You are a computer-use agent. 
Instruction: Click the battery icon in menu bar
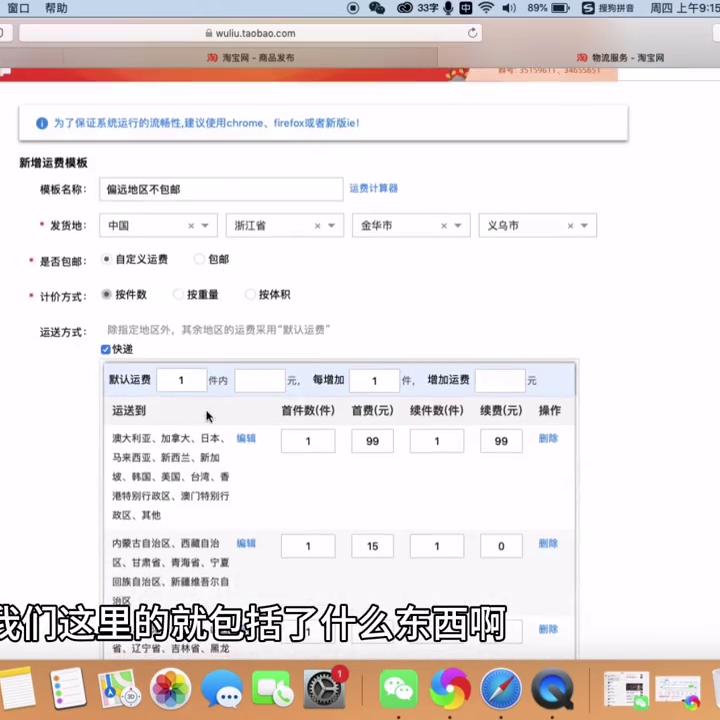click(560, 8)
